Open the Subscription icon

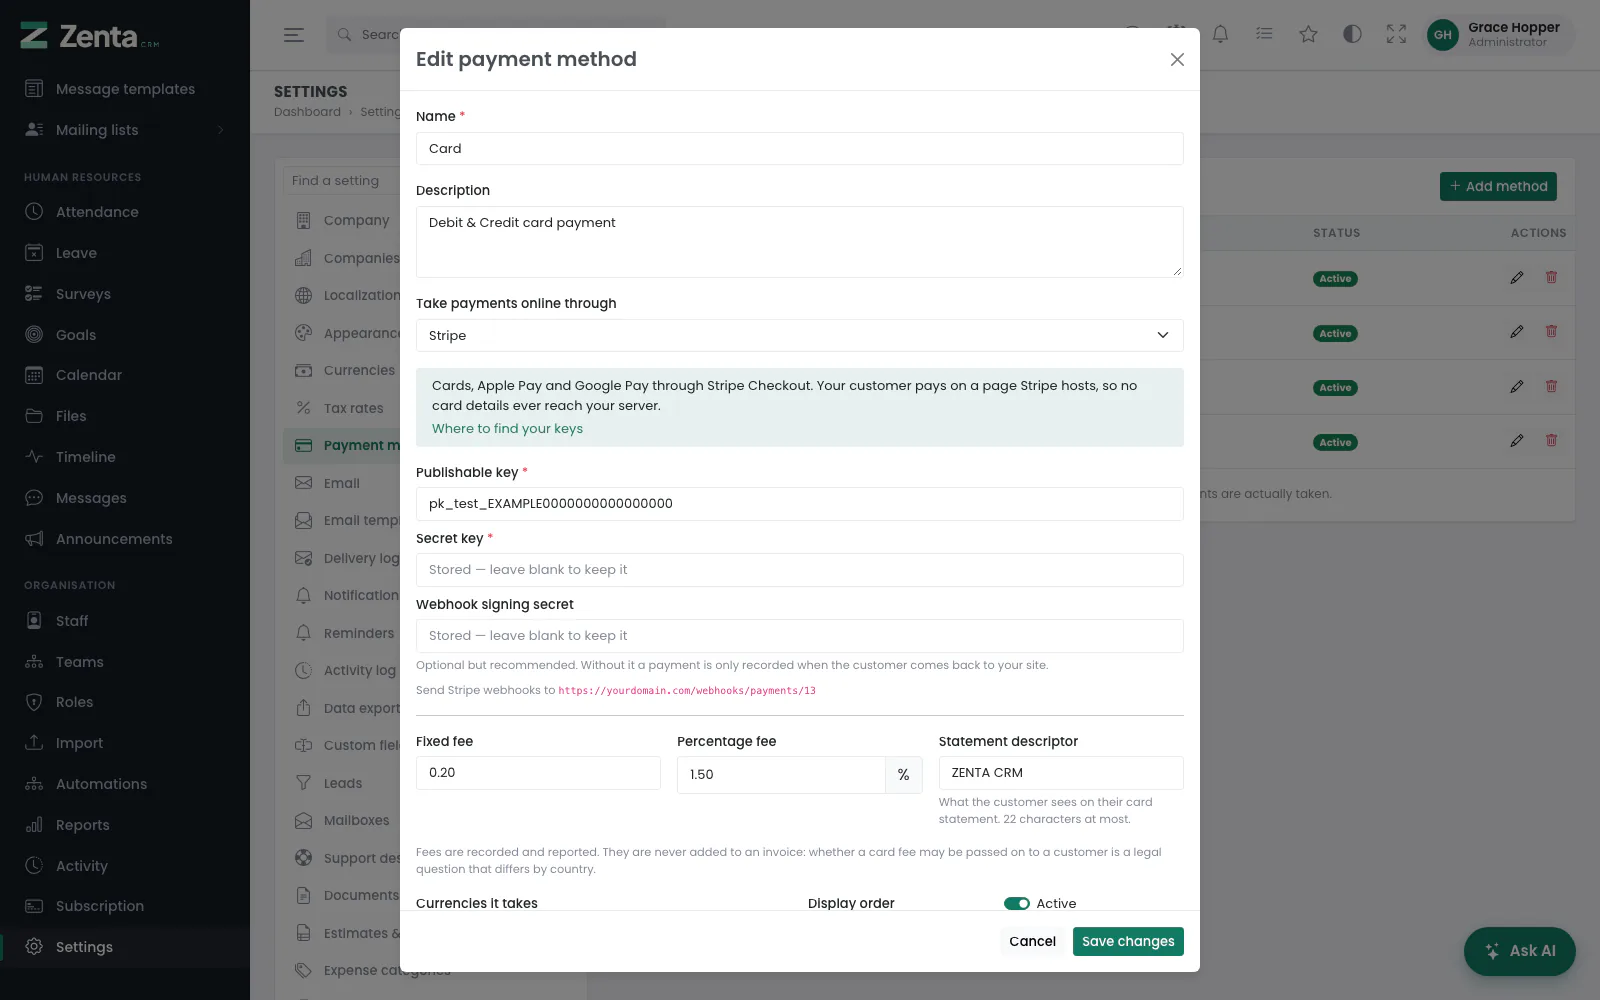point(34,906)
